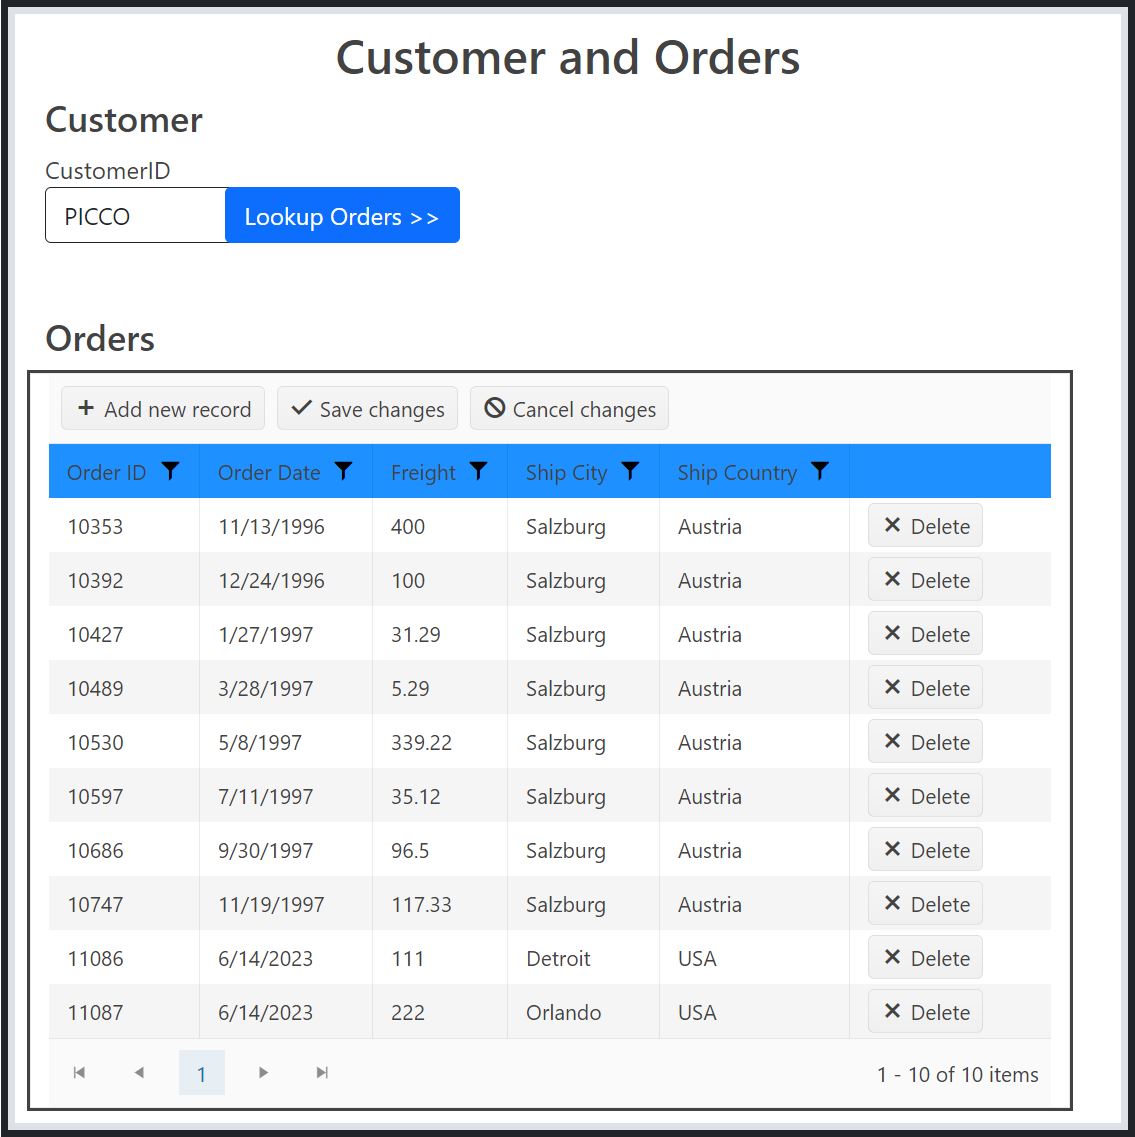
Task: Add new record to the grid
Action: tap(163, 408)
